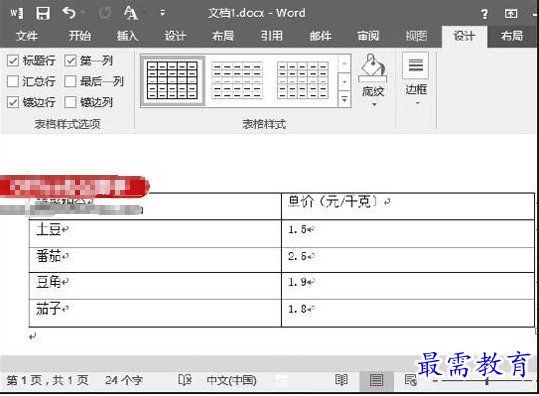The height and width of the screenshot is (396, 539).
Task: Click the 底纹 shading paint bucket icon
Action: point(373,67)
